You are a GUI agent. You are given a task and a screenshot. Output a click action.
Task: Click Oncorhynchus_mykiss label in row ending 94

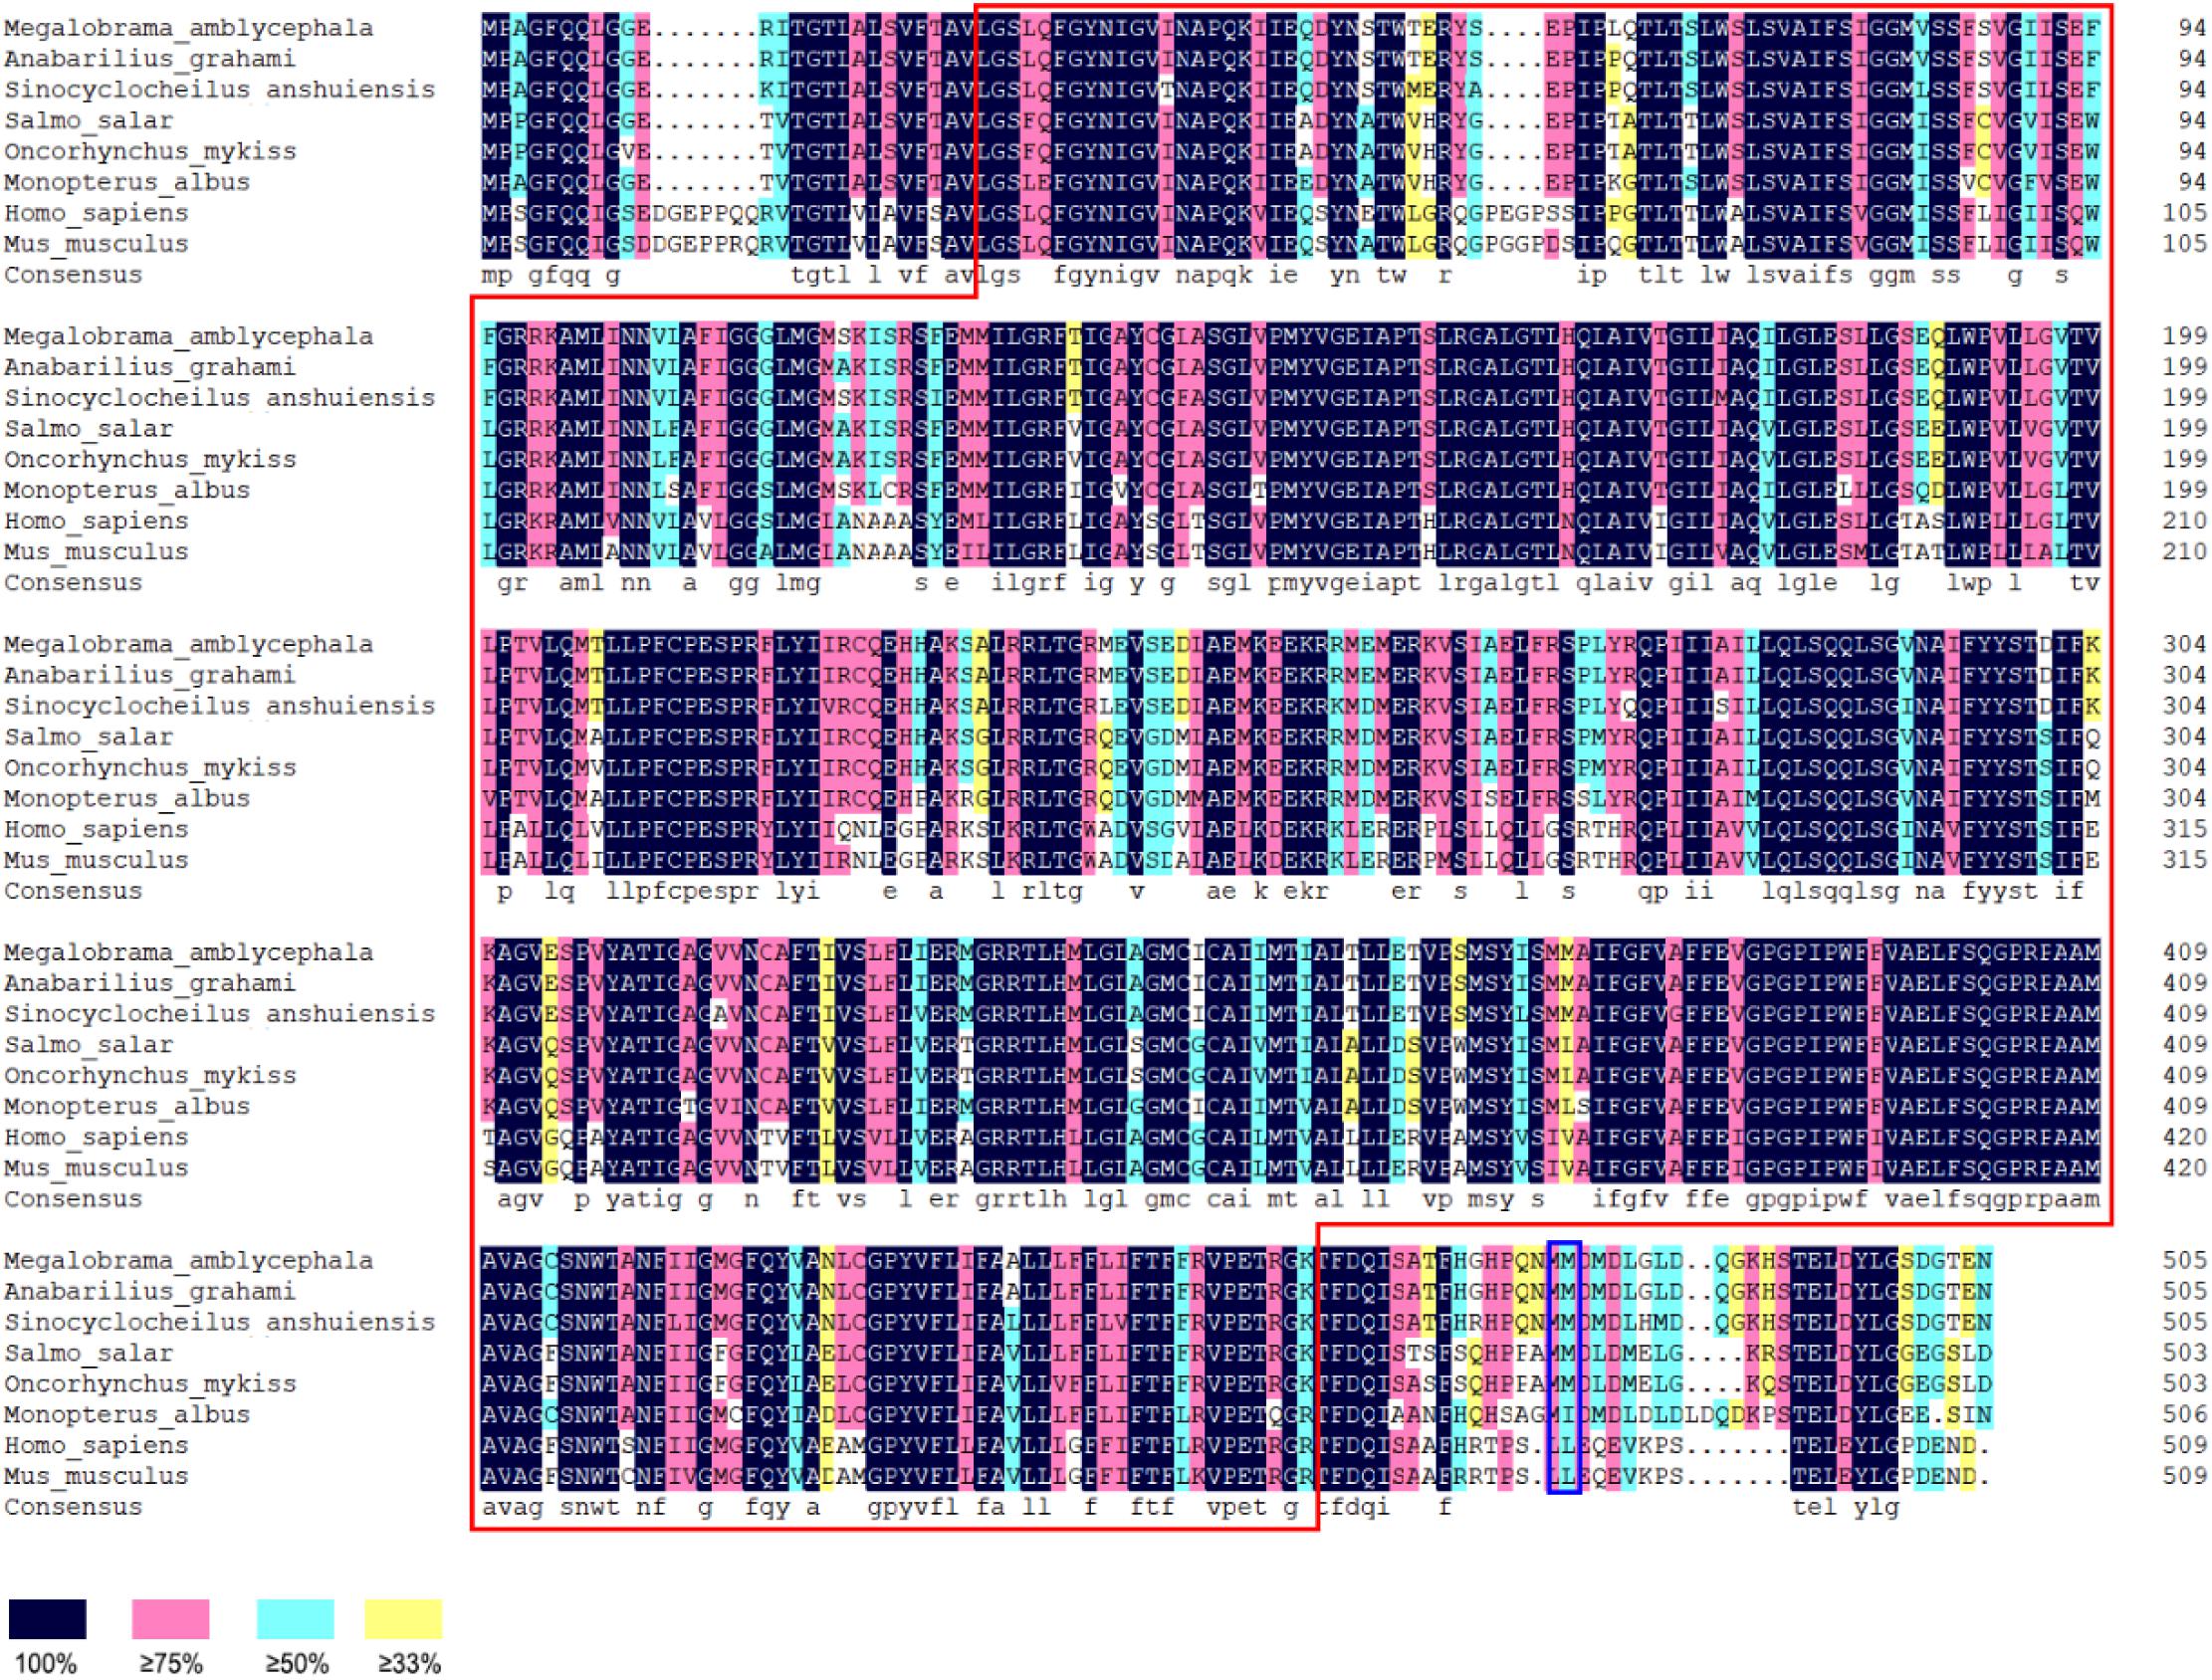(150, 152)
